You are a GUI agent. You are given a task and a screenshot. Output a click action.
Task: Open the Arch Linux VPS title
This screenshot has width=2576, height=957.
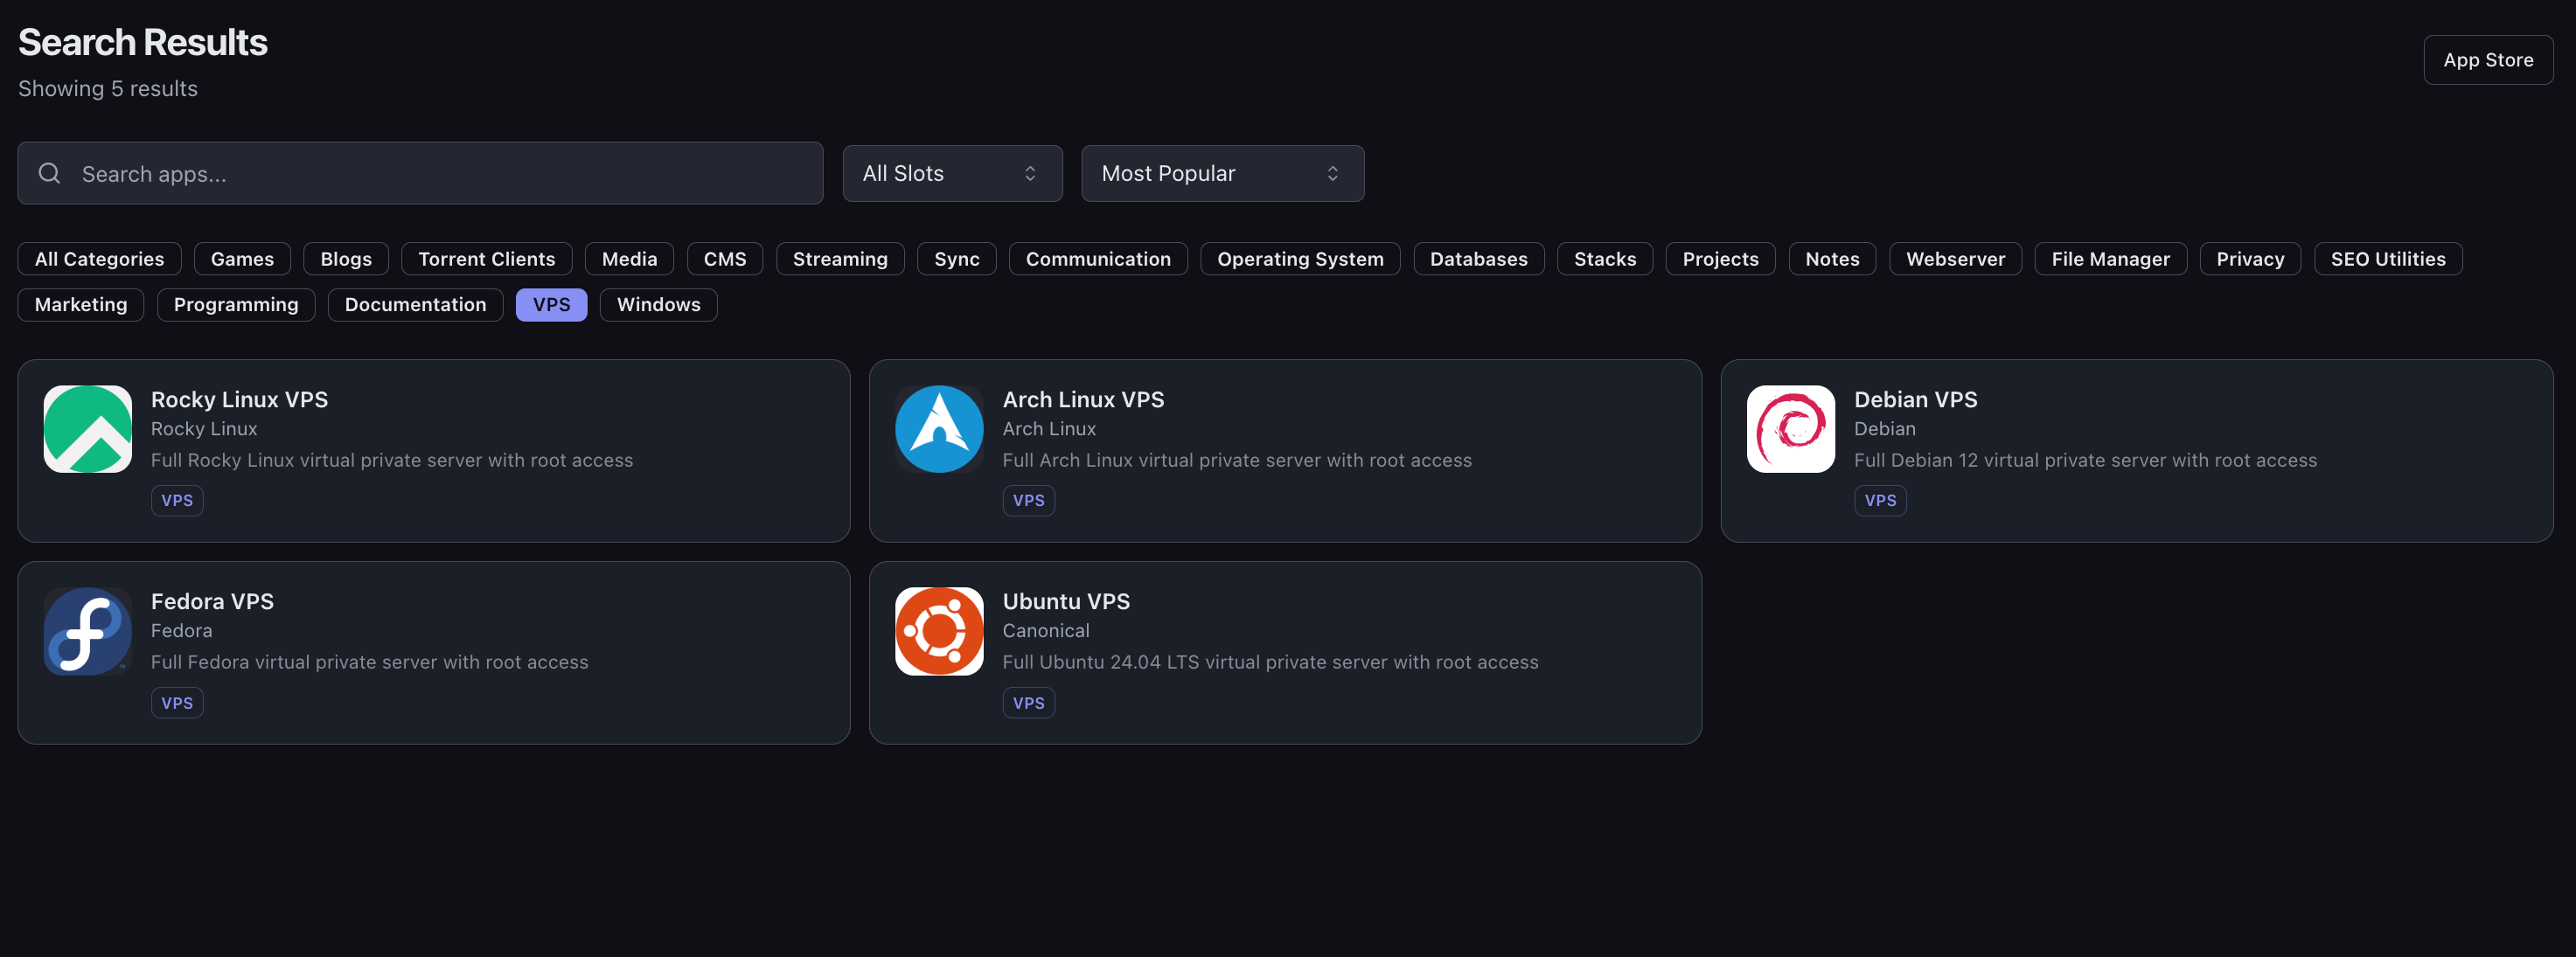pyautogui.click(x=1083, y=399)
